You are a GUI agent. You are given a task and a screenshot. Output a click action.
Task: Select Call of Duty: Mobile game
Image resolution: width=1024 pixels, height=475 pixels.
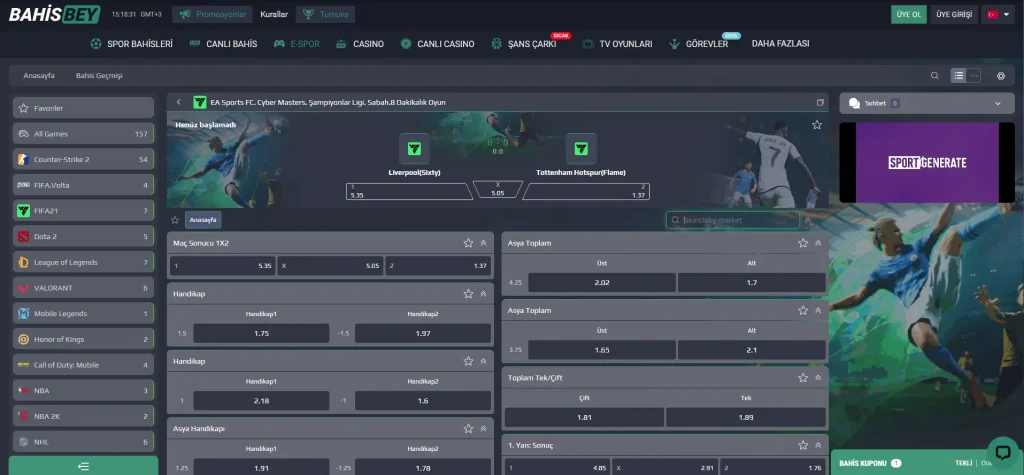[x=84, y=365]
